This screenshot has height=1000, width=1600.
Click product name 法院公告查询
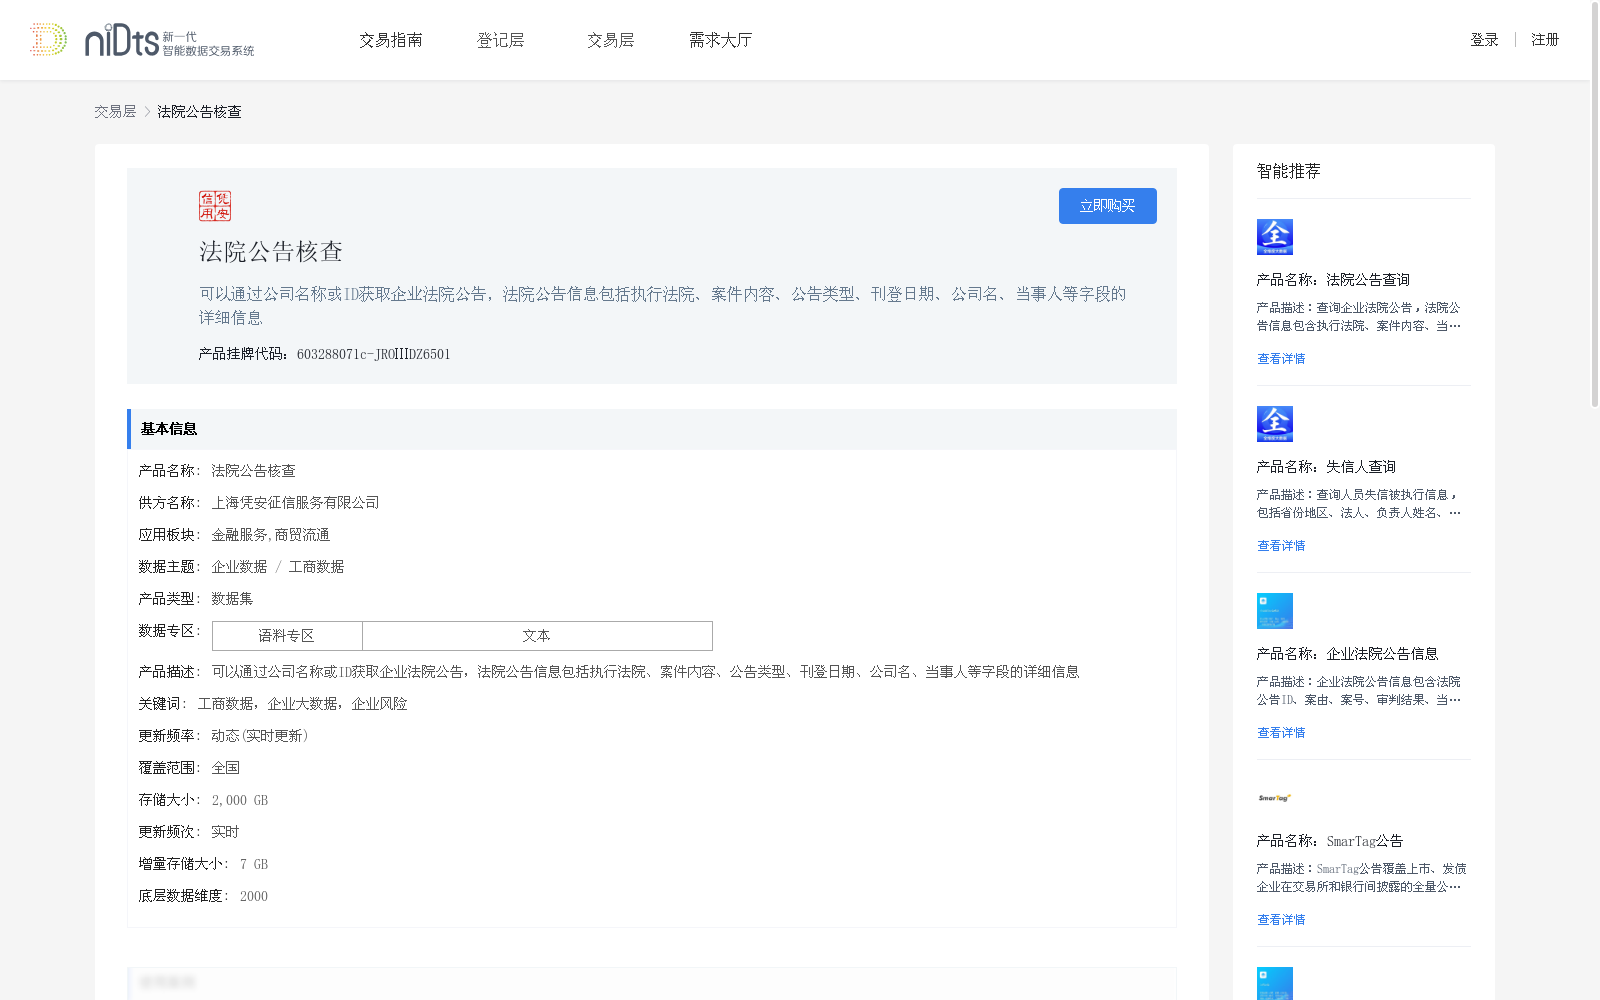[1368, 280]
